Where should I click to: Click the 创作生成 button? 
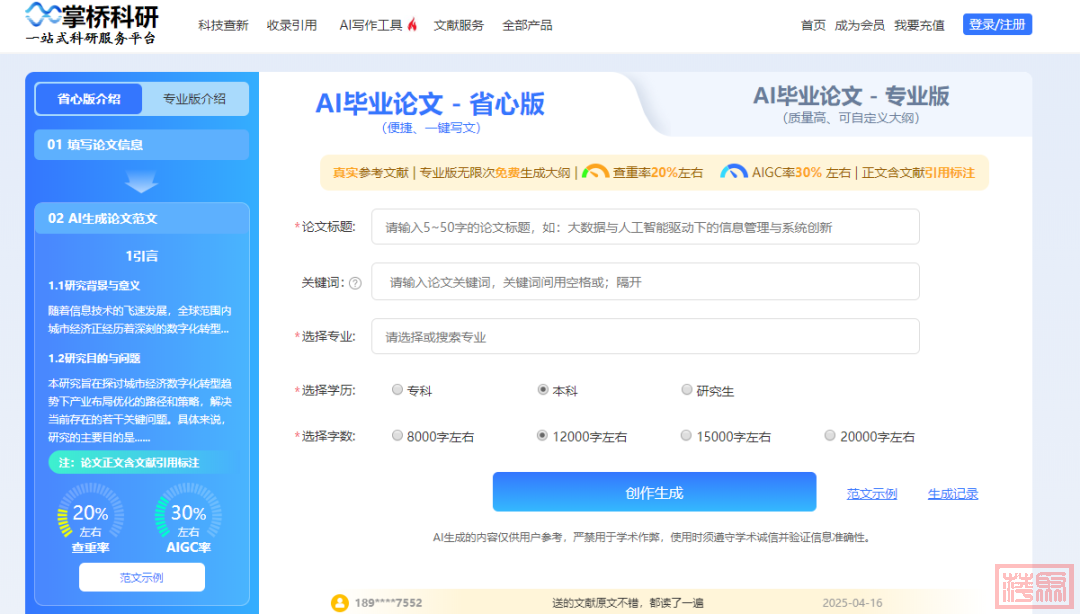[x=654, y=492]
